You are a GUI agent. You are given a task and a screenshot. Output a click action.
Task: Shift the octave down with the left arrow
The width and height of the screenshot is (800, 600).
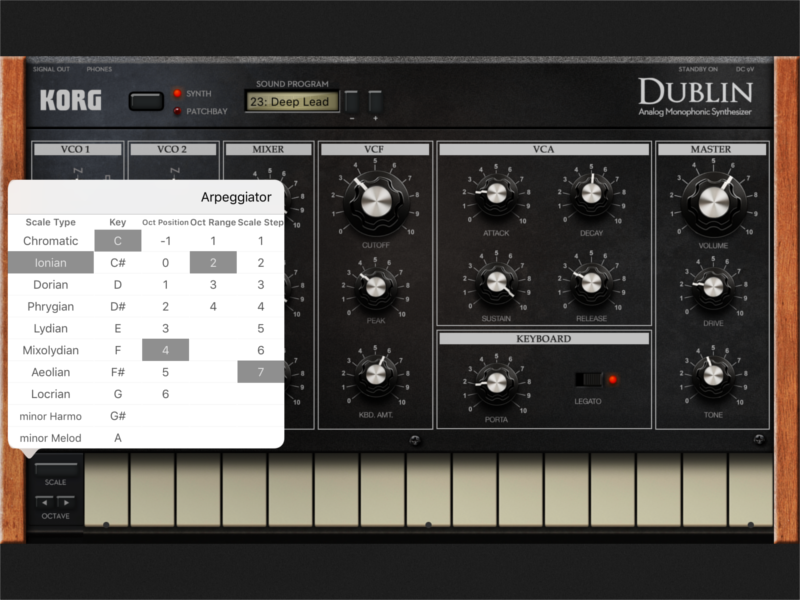[45, 503]
